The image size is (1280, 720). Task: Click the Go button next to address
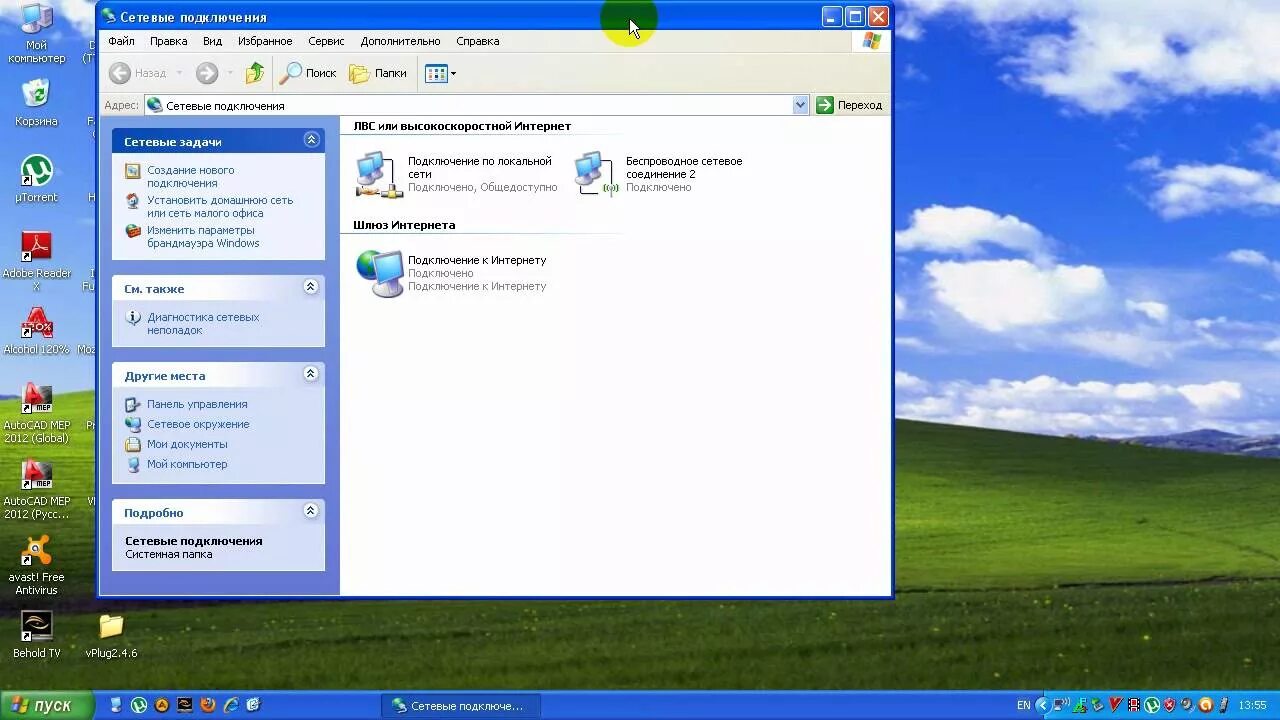tap(849, 105)
